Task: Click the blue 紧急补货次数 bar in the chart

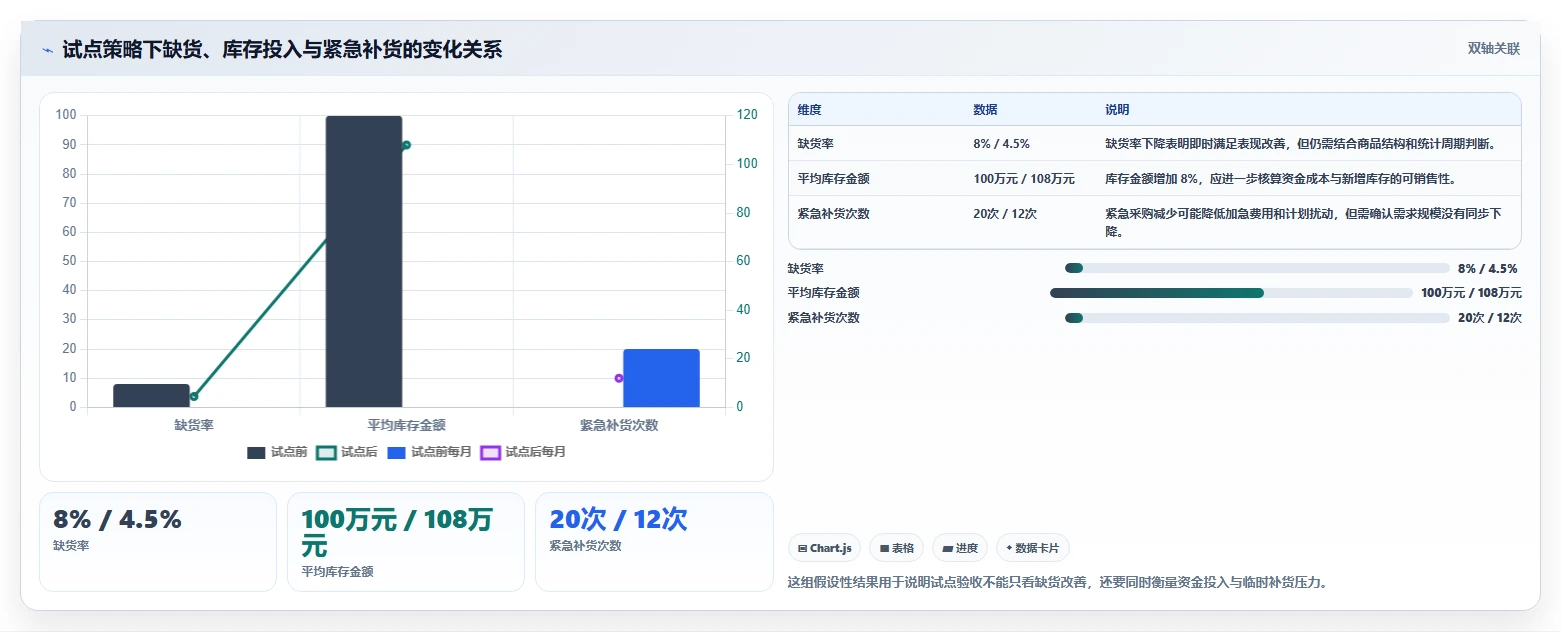Action: 661,378
